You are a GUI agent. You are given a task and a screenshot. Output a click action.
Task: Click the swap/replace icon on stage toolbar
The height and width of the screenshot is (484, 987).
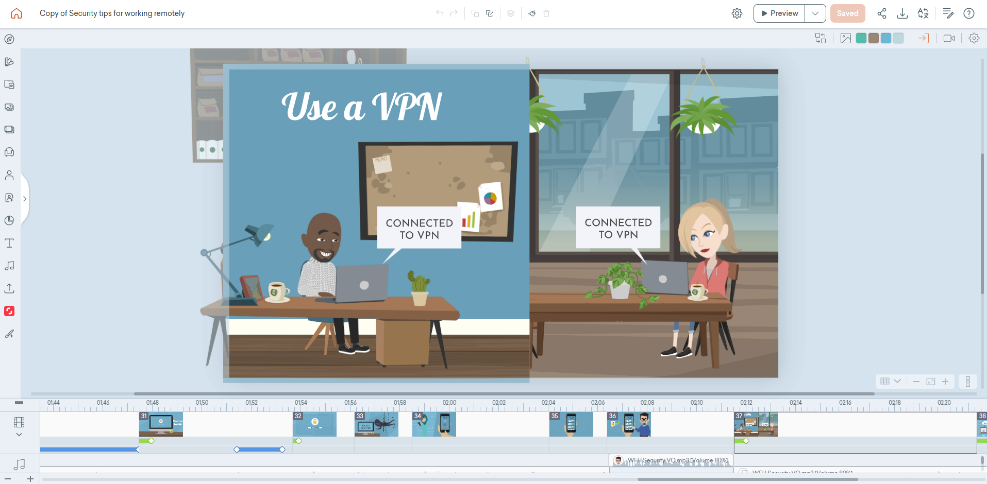(820, 38)
